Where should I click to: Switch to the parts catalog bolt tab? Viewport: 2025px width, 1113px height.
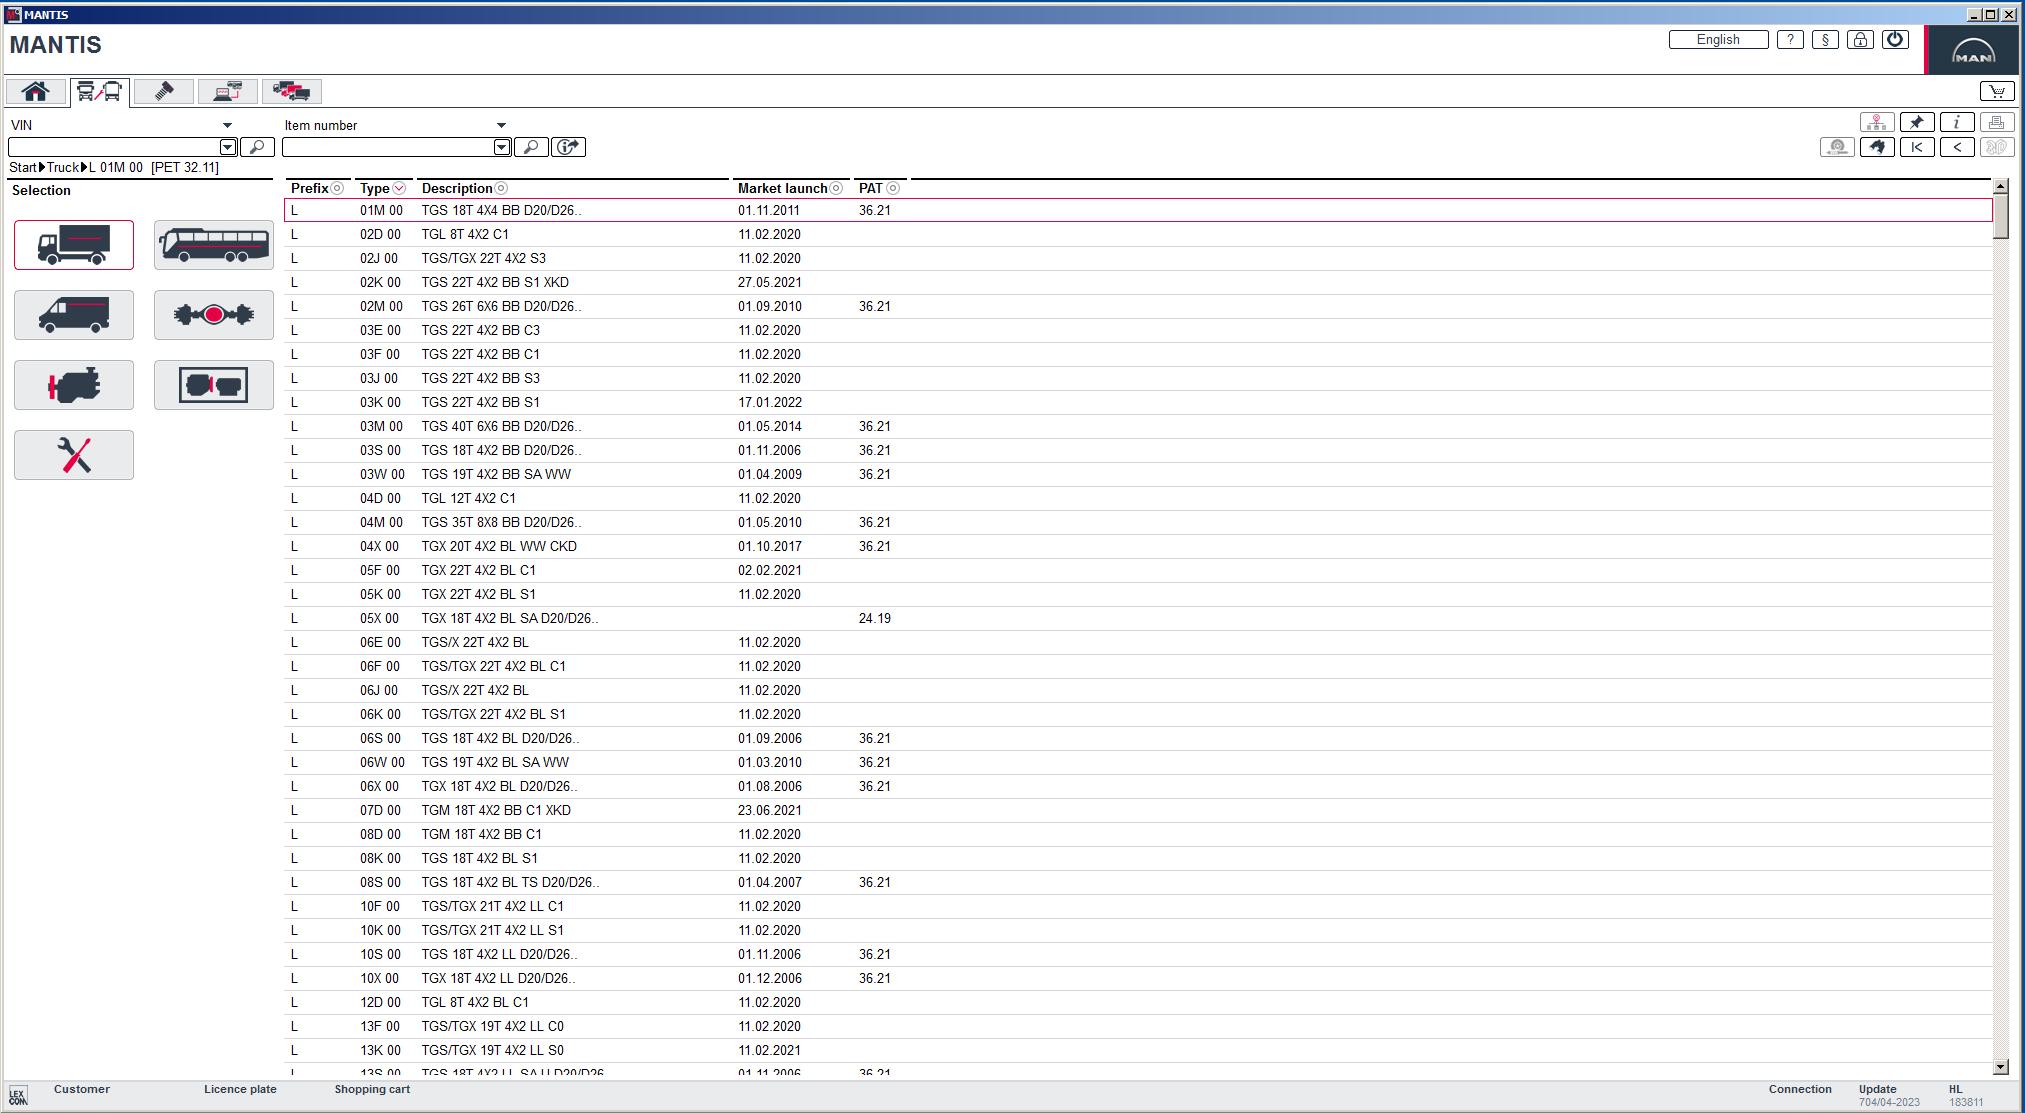(163, 91)
